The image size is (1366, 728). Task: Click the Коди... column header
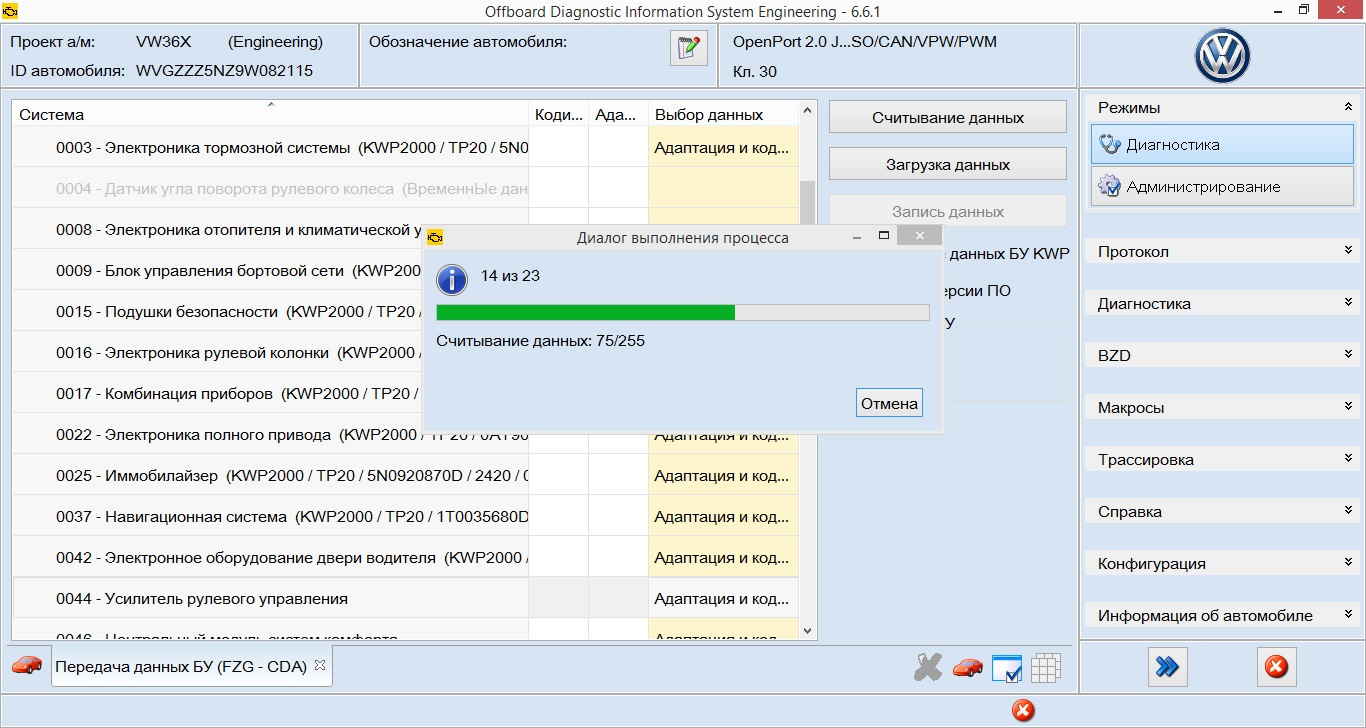(559, 114)
